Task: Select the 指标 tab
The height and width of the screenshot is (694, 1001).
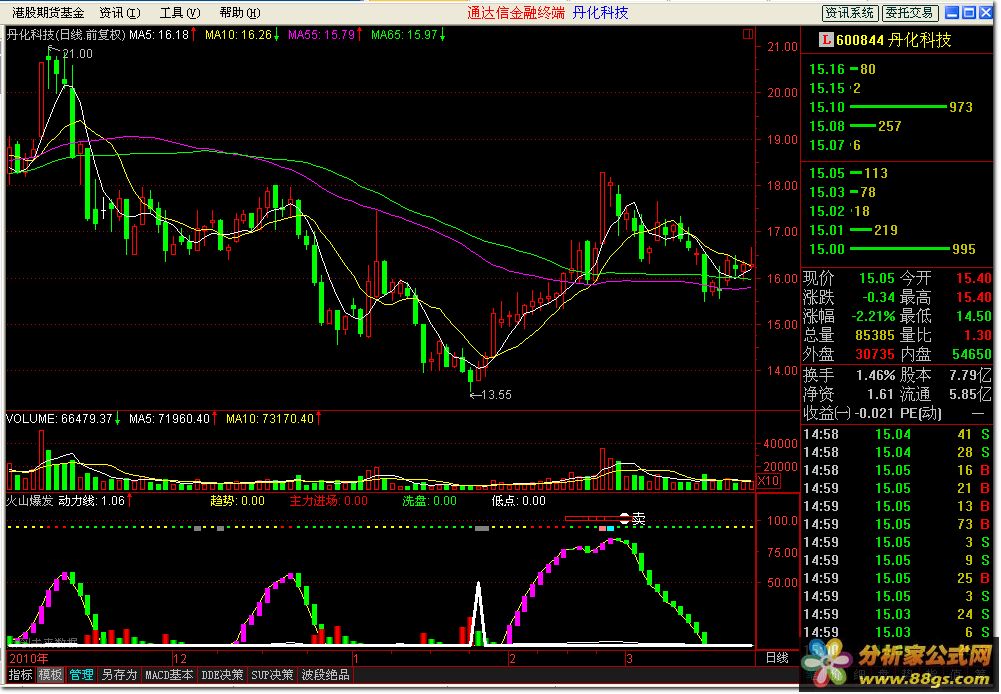Action: click(x=20, y=674)
